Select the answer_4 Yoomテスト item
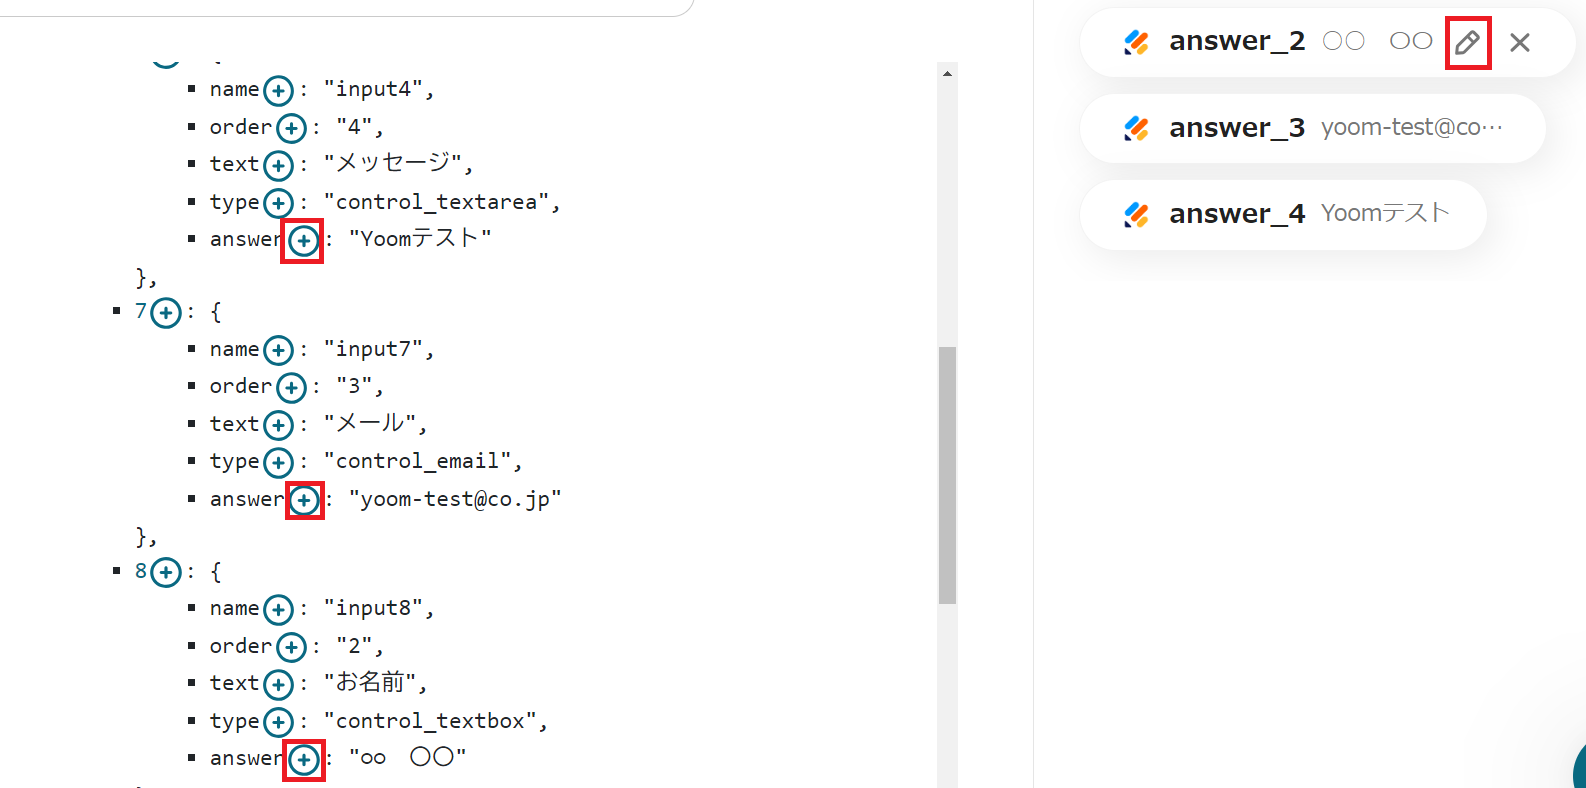The image size is (1586, 788). (1284, 214)
